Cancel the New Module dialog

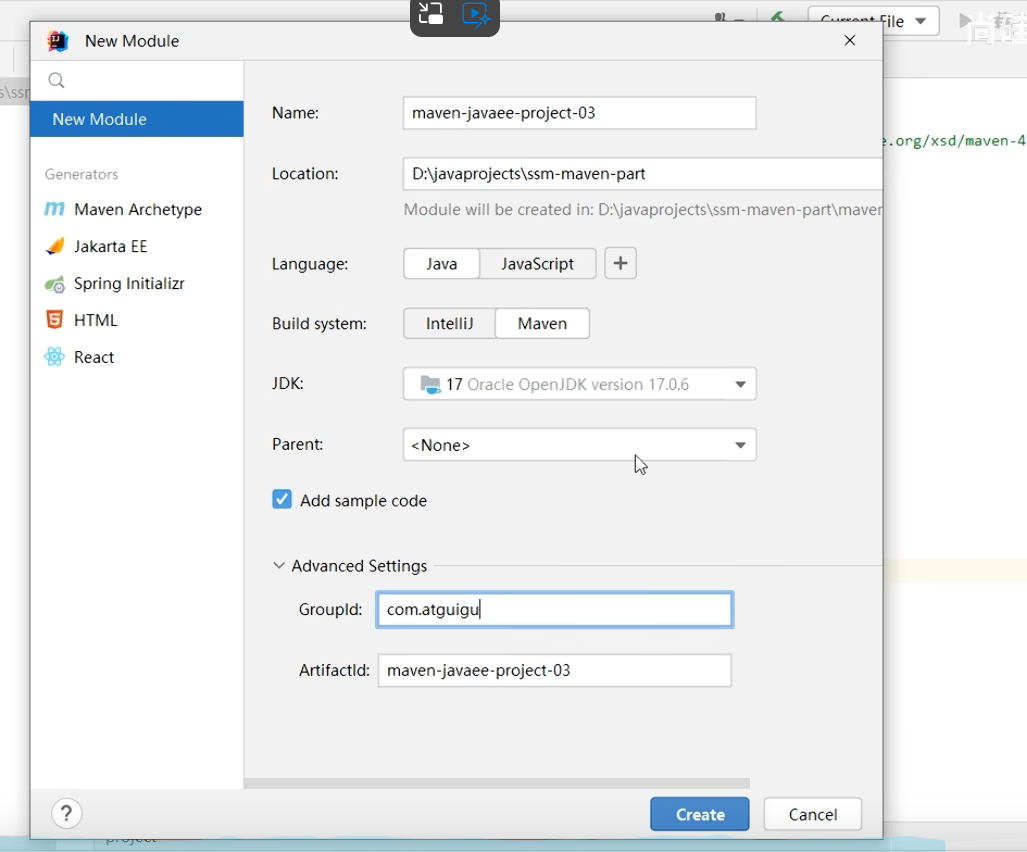point(813,814)
